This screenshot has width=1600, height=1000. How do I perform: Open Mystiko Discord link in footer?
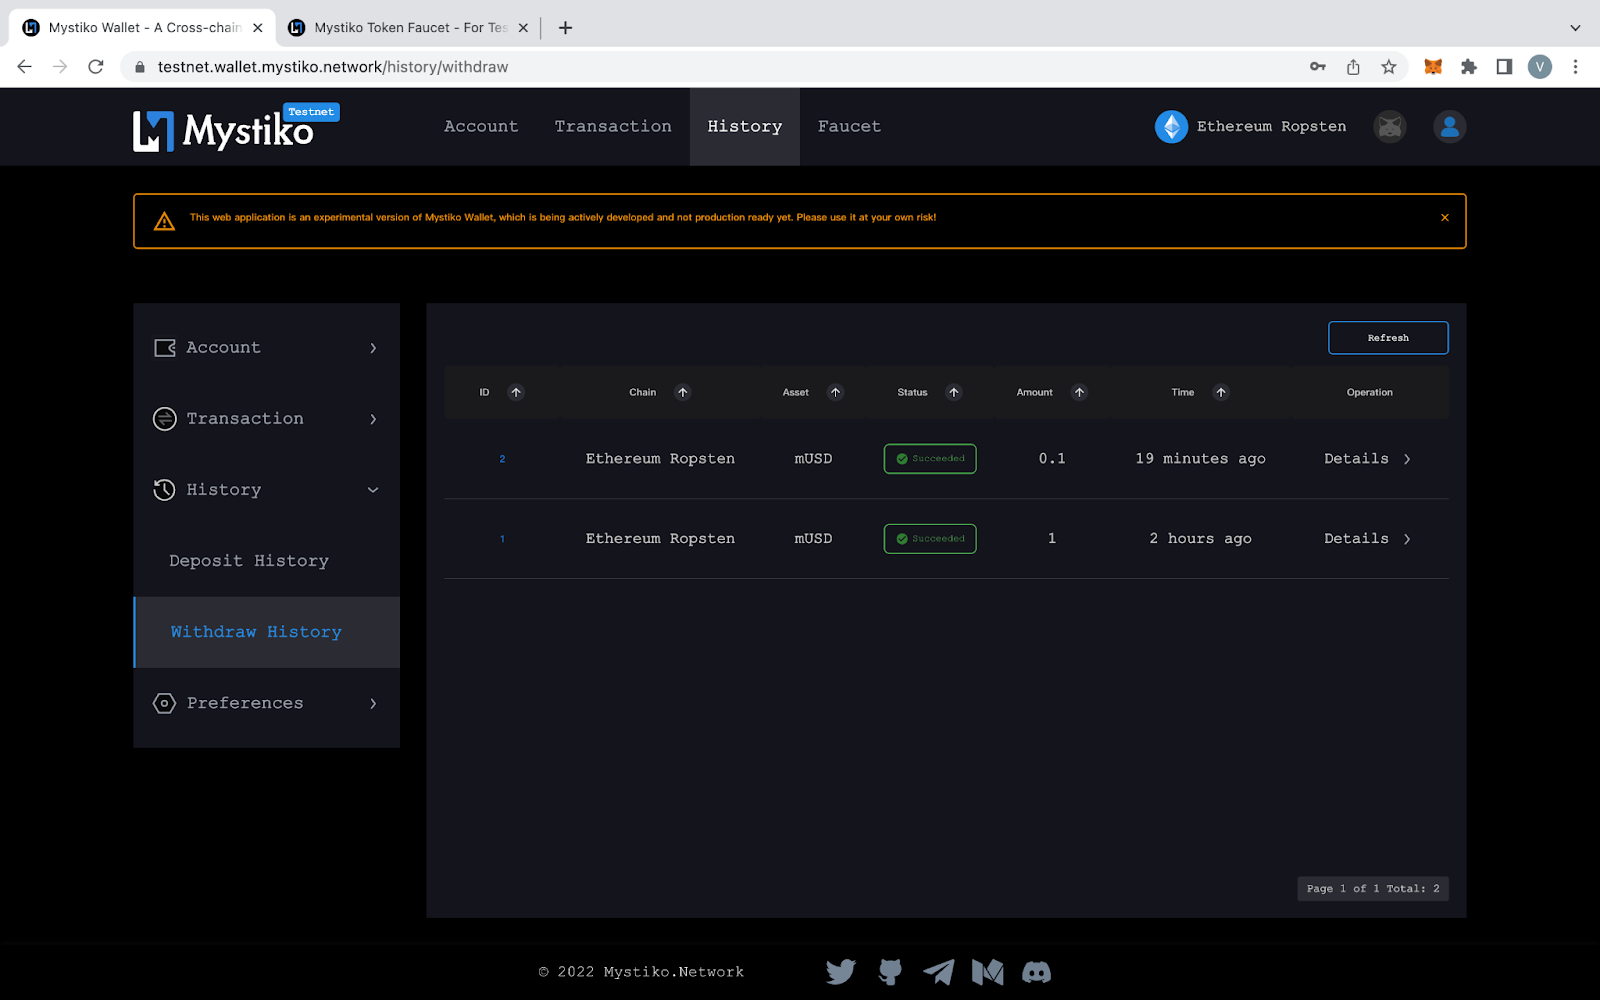1036,972
